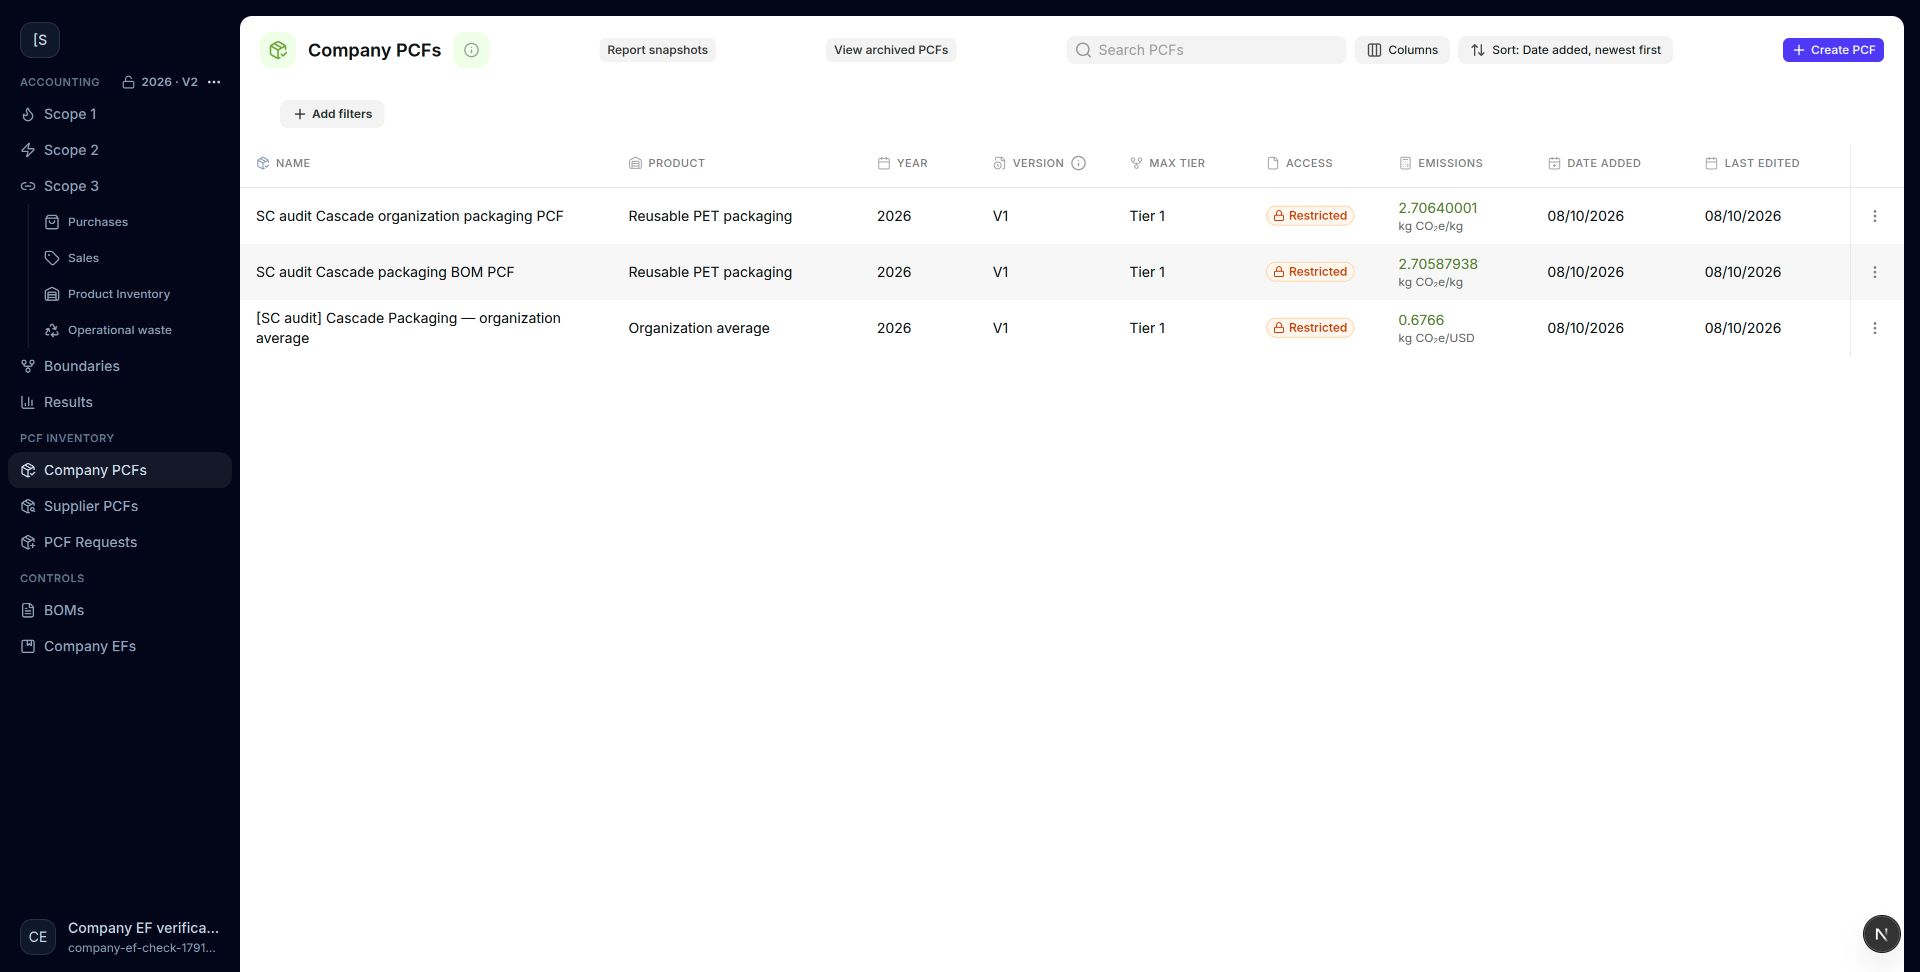Image resolution: width=1920 pixels, height=972 pixels.
Task: Open Scope 1 in sidebar
Action: (x=120, y=114)
